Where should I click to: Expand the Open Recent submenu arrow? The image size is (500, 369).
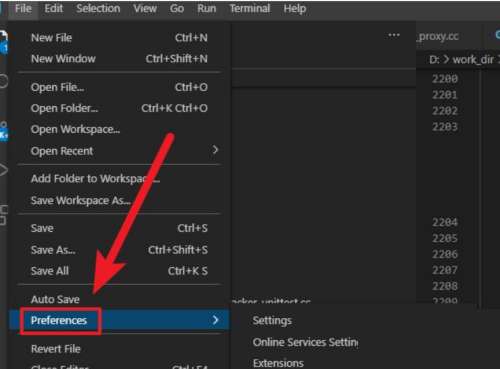(x=215, y=150)
